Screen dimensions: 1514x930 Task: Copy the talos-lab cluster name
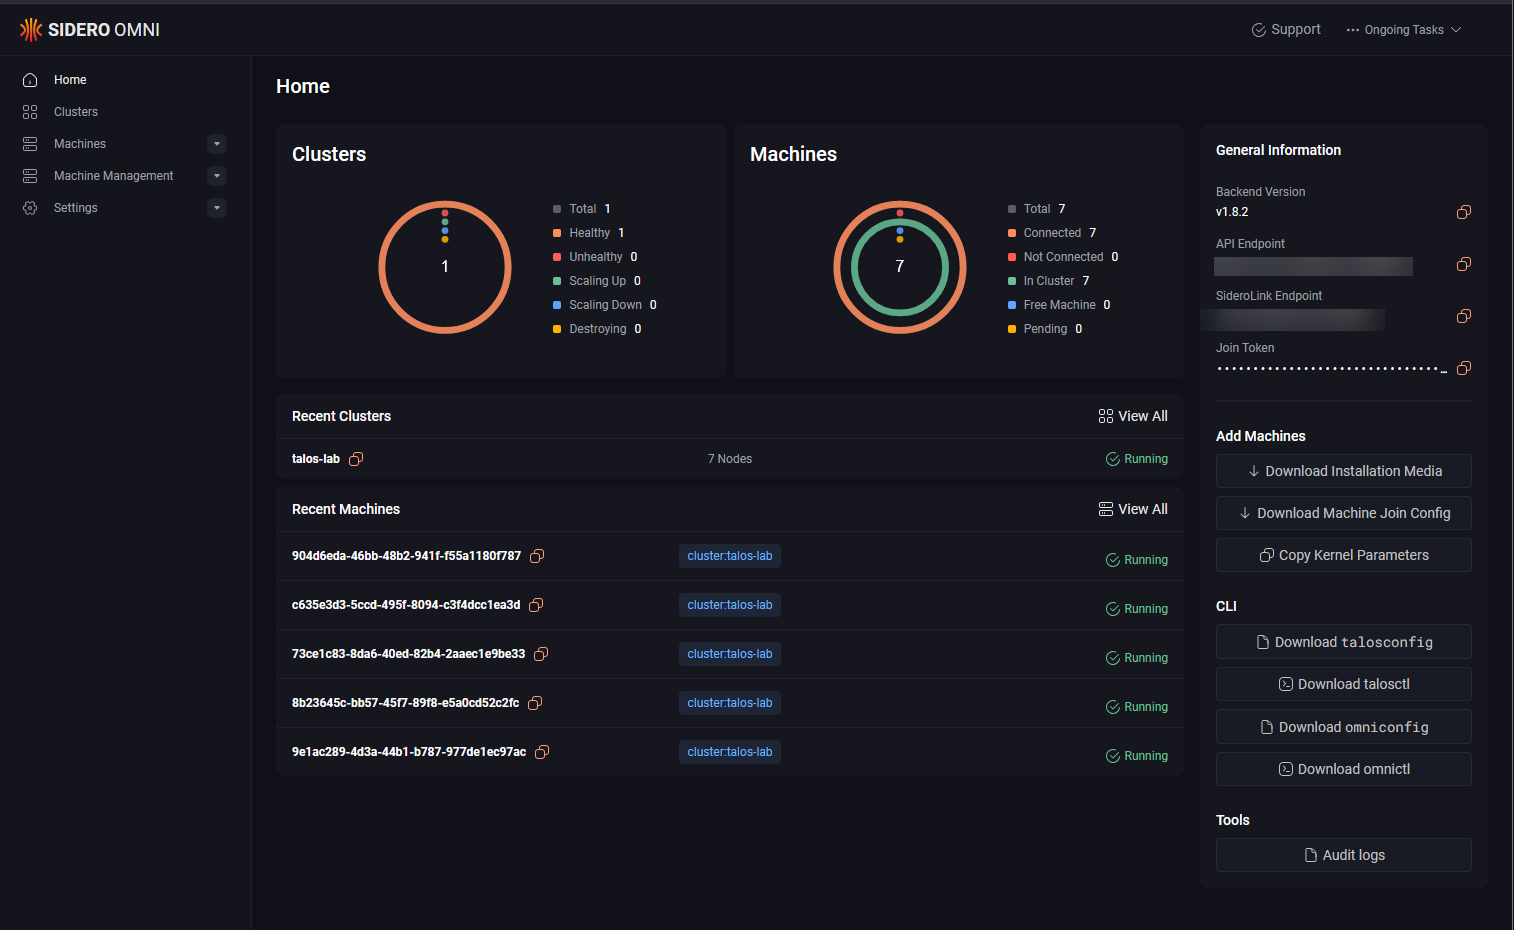356,459
